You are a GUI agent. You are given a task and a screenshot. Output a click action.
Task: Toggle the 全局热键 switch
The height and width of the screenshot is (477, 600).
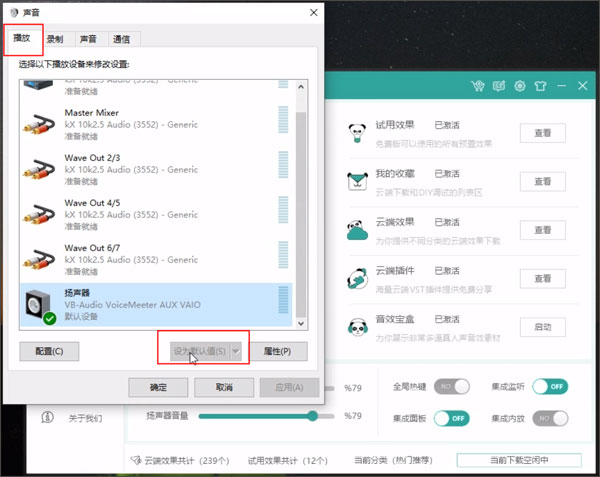(x=452, y=386)
